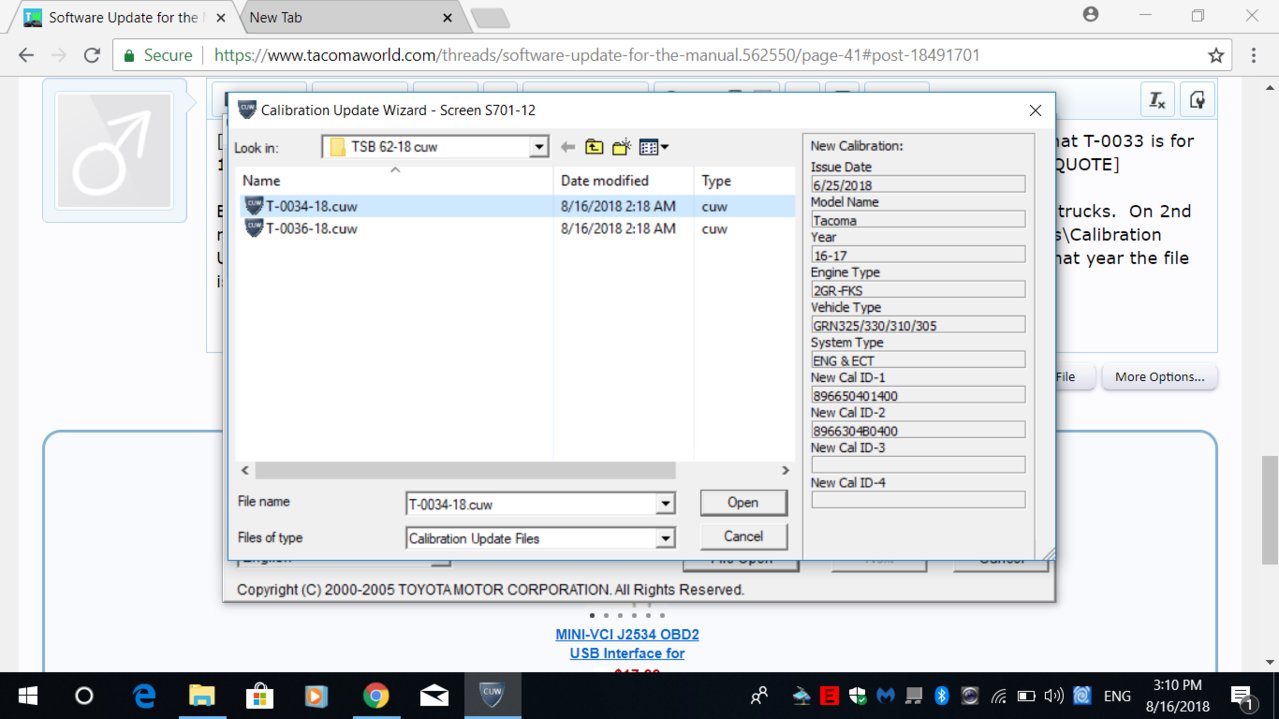Click Remove Formatting icon in forum editor
The width and height of the screenshot is (1279, 719).
[x=1157, y=99]
